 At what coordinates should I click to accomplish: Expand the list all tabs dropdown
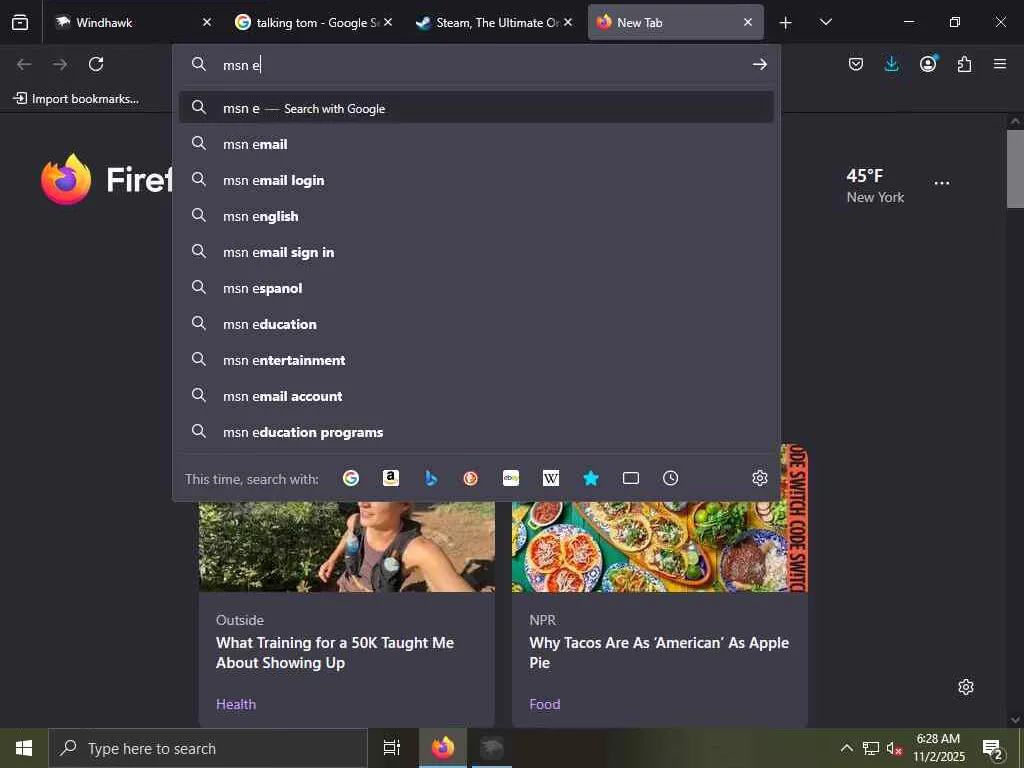coord(825,22)
